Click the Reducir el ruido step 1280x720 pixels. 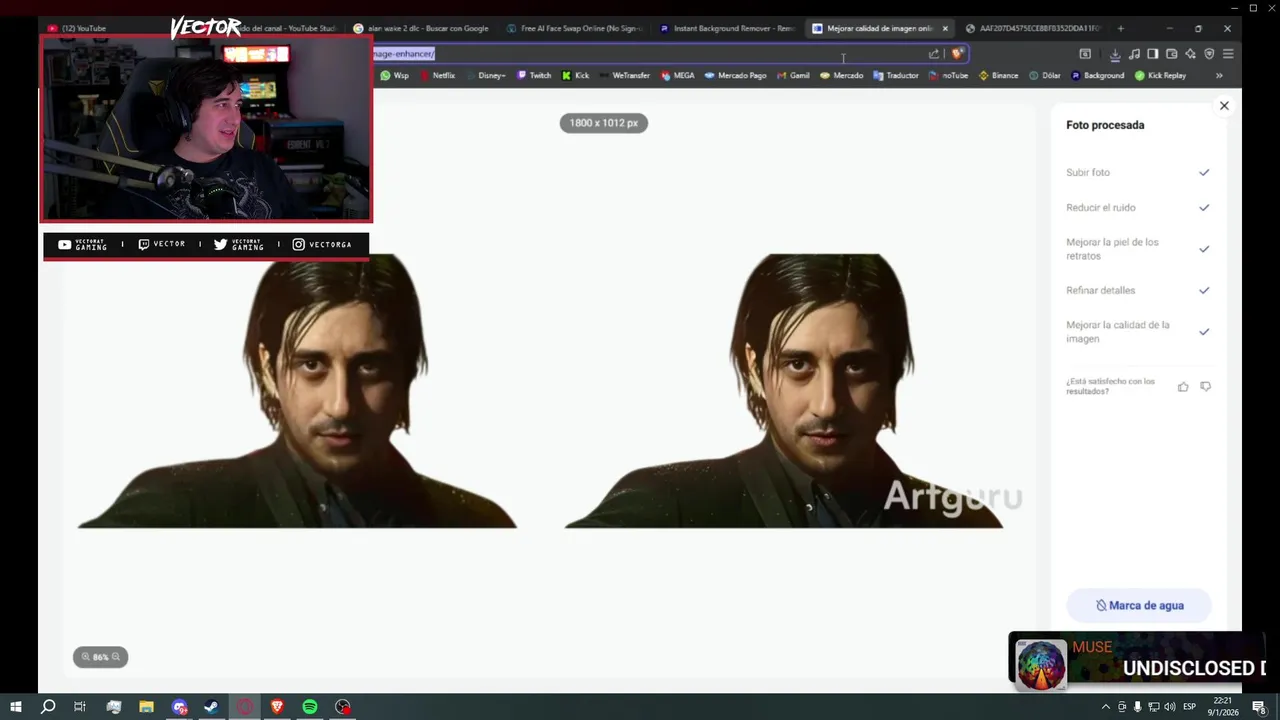tap(1138, 208)
